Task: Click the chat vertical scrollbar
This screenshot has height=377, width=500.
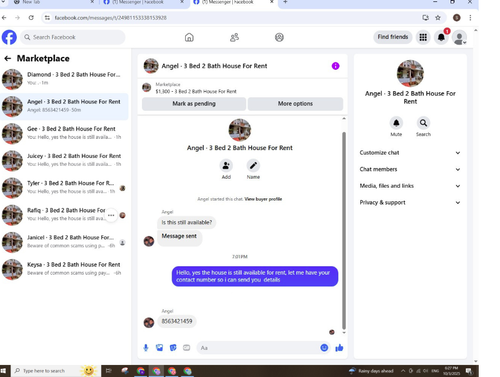Action: pos(344,230)
